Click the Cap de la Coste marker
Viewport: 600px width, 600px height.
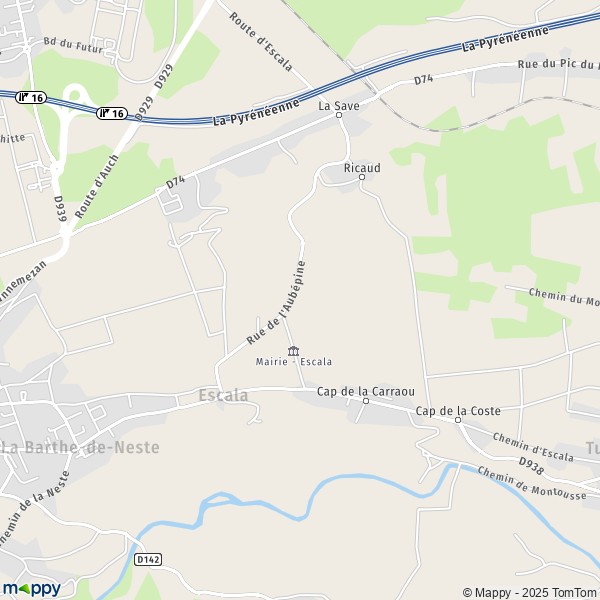point(458,420)
